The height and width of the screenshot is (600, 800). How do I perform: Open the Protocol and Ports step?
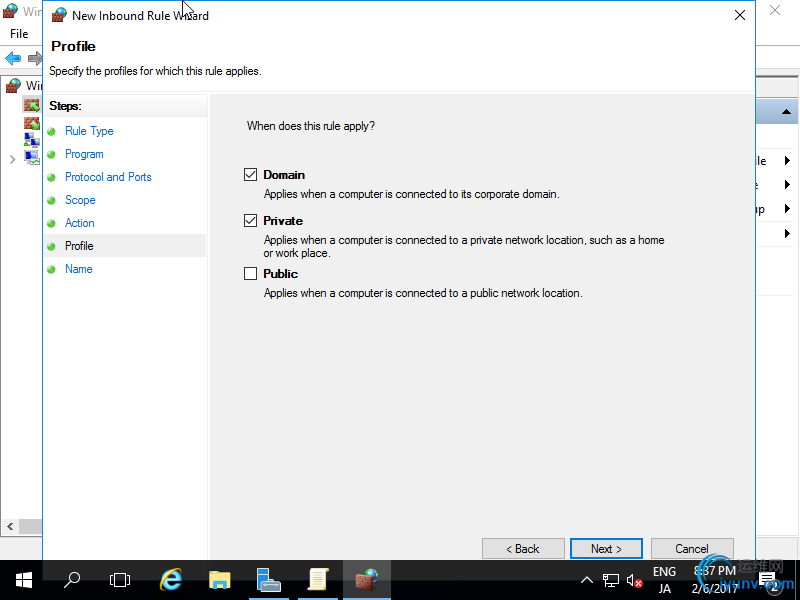pyautogui.click(x=108, y=177)
